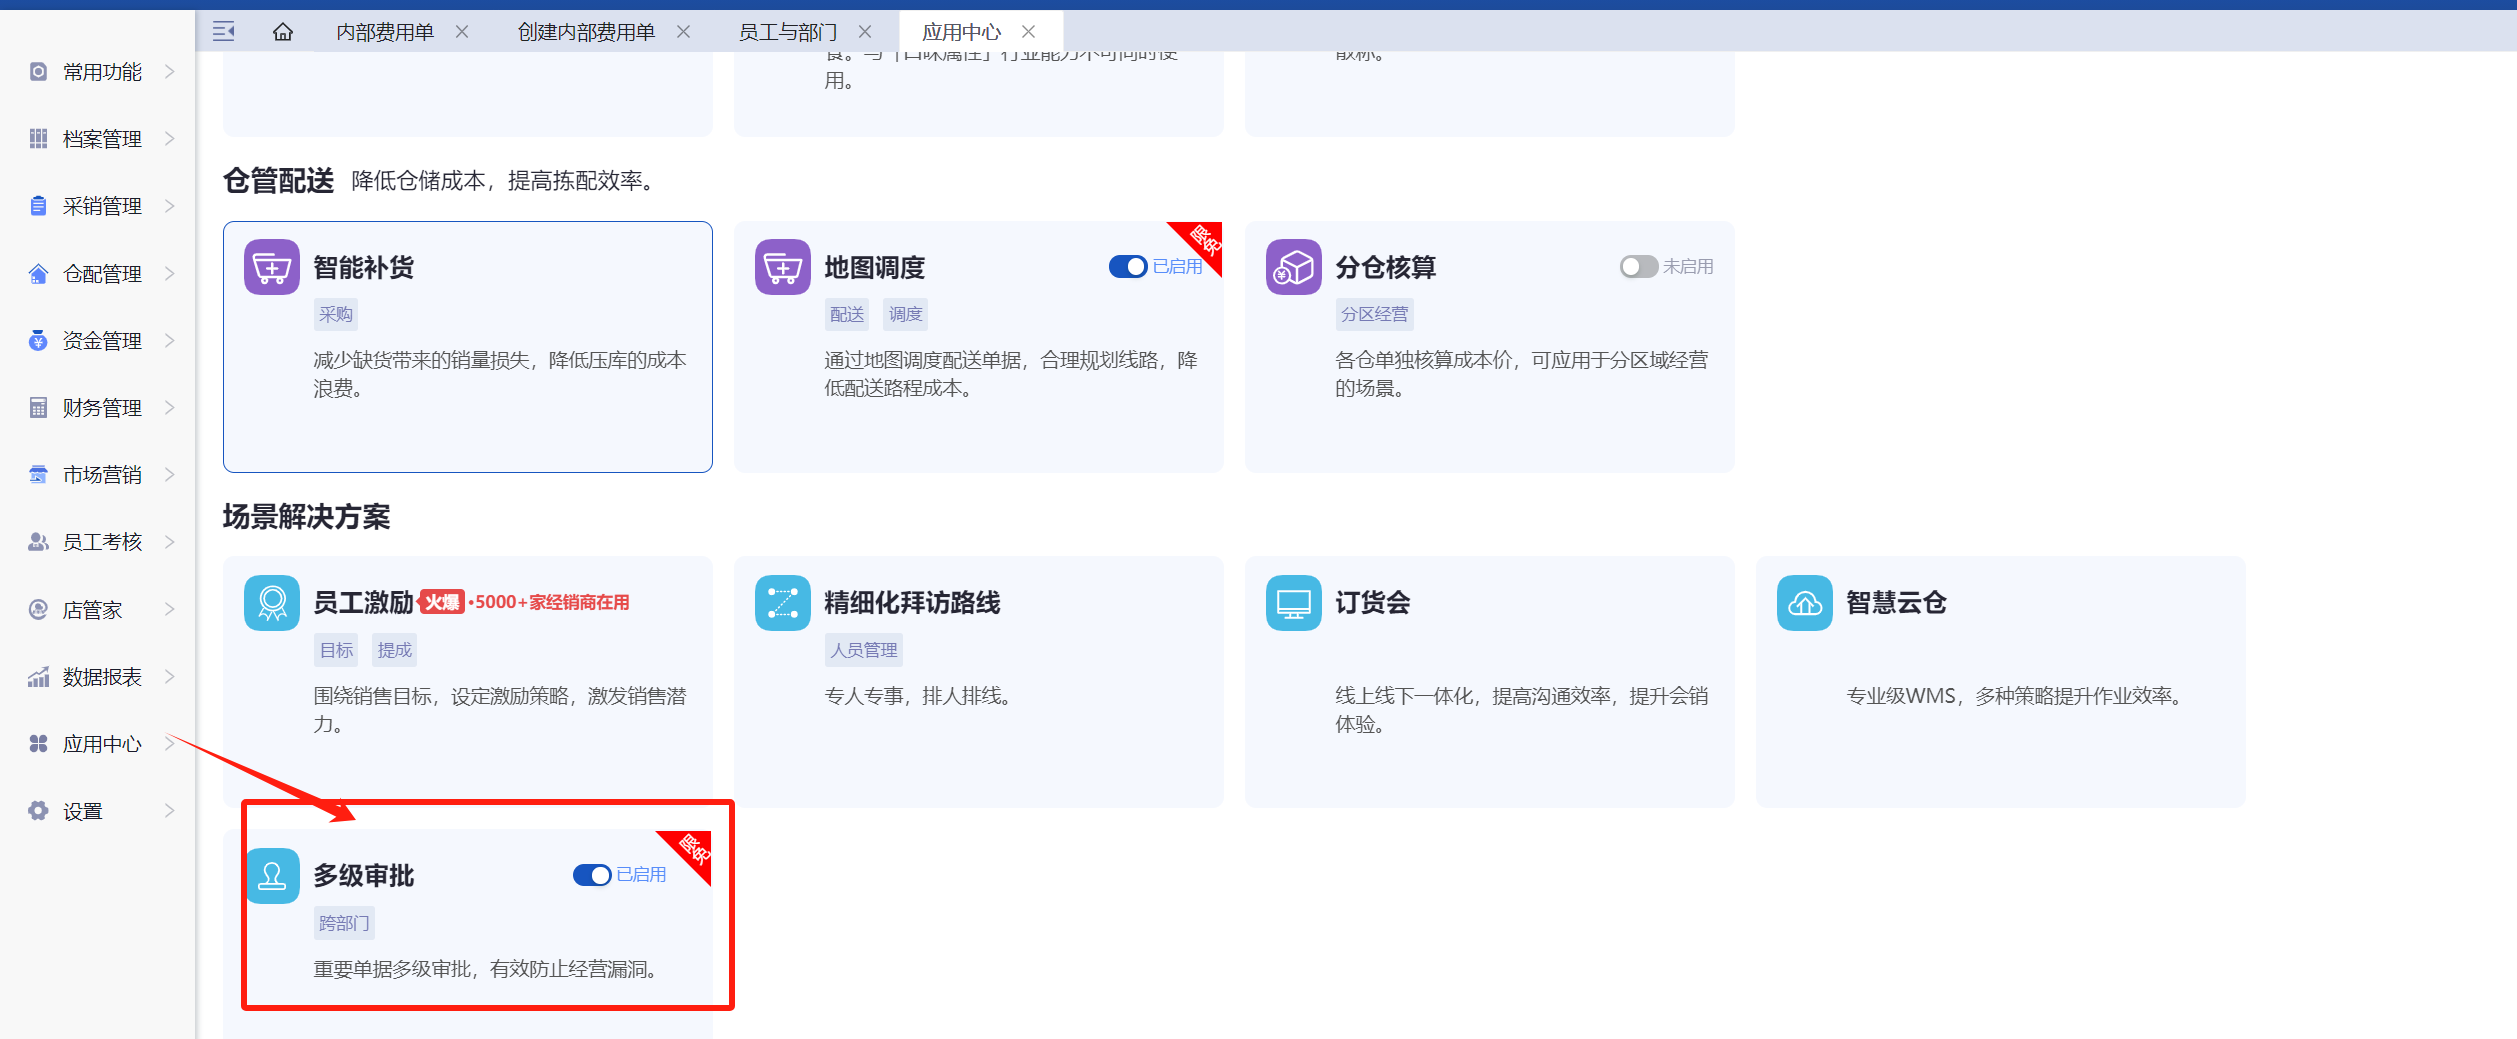The height and width of the screenshot is (1039, 2517).
Task: Click the 跨部门 tag under 多级审批
Action: point(344,923)
